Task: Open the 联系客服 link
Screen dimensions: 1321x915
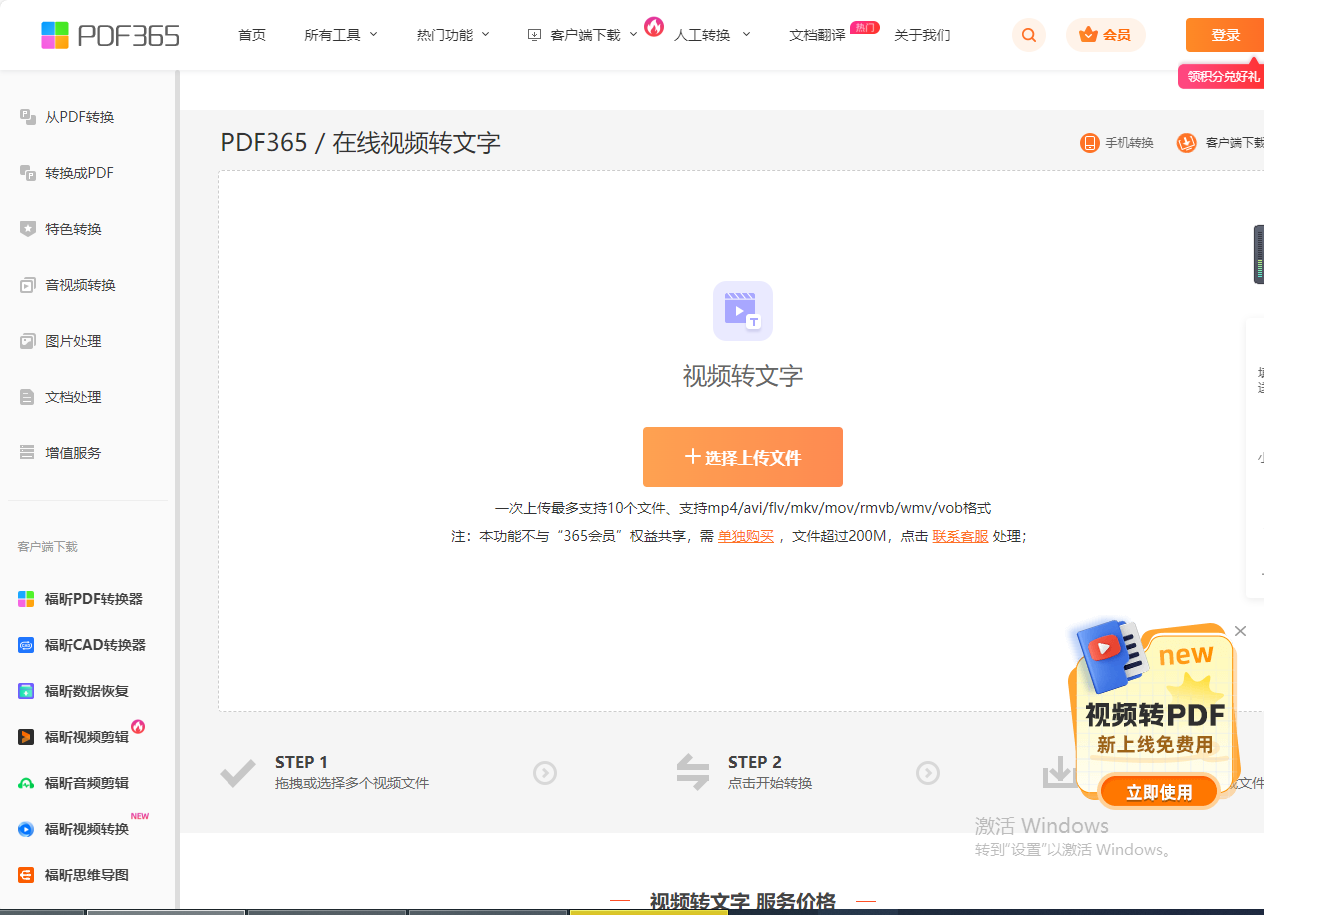Action: coord(960,536)
